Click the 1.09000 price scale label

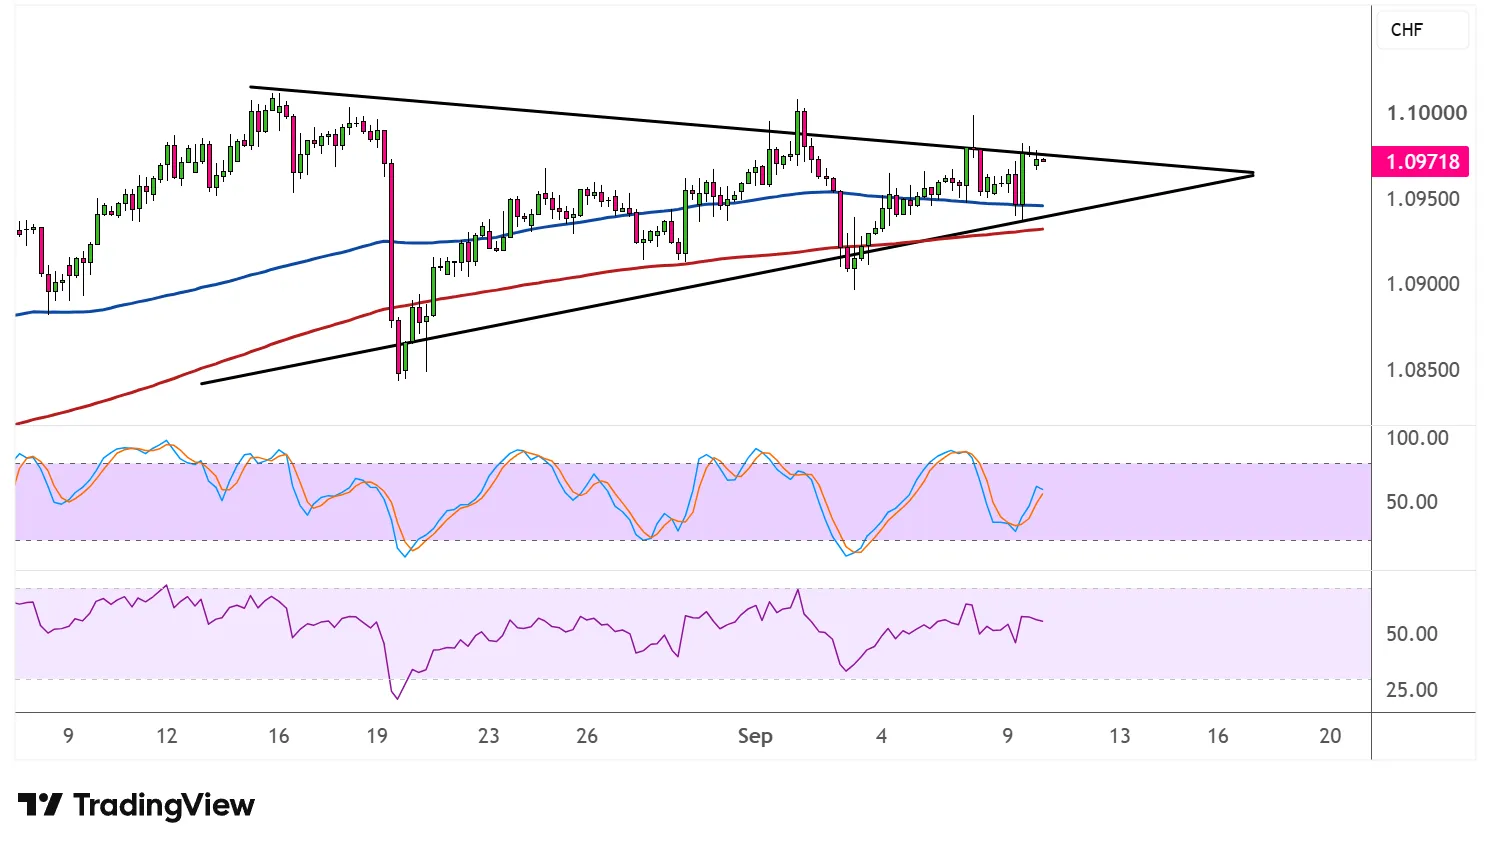pos(1422,284)
